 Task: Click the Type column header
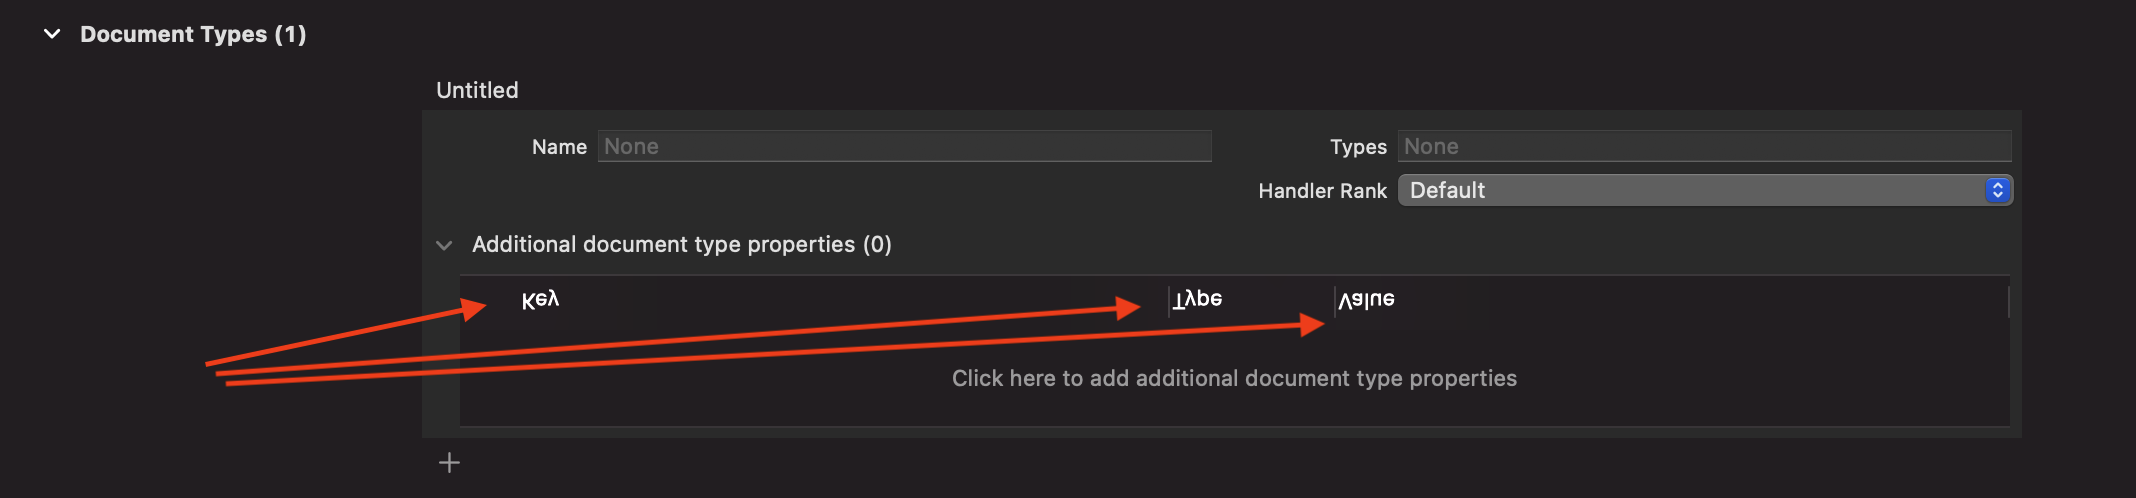[x=1198, y=299]
